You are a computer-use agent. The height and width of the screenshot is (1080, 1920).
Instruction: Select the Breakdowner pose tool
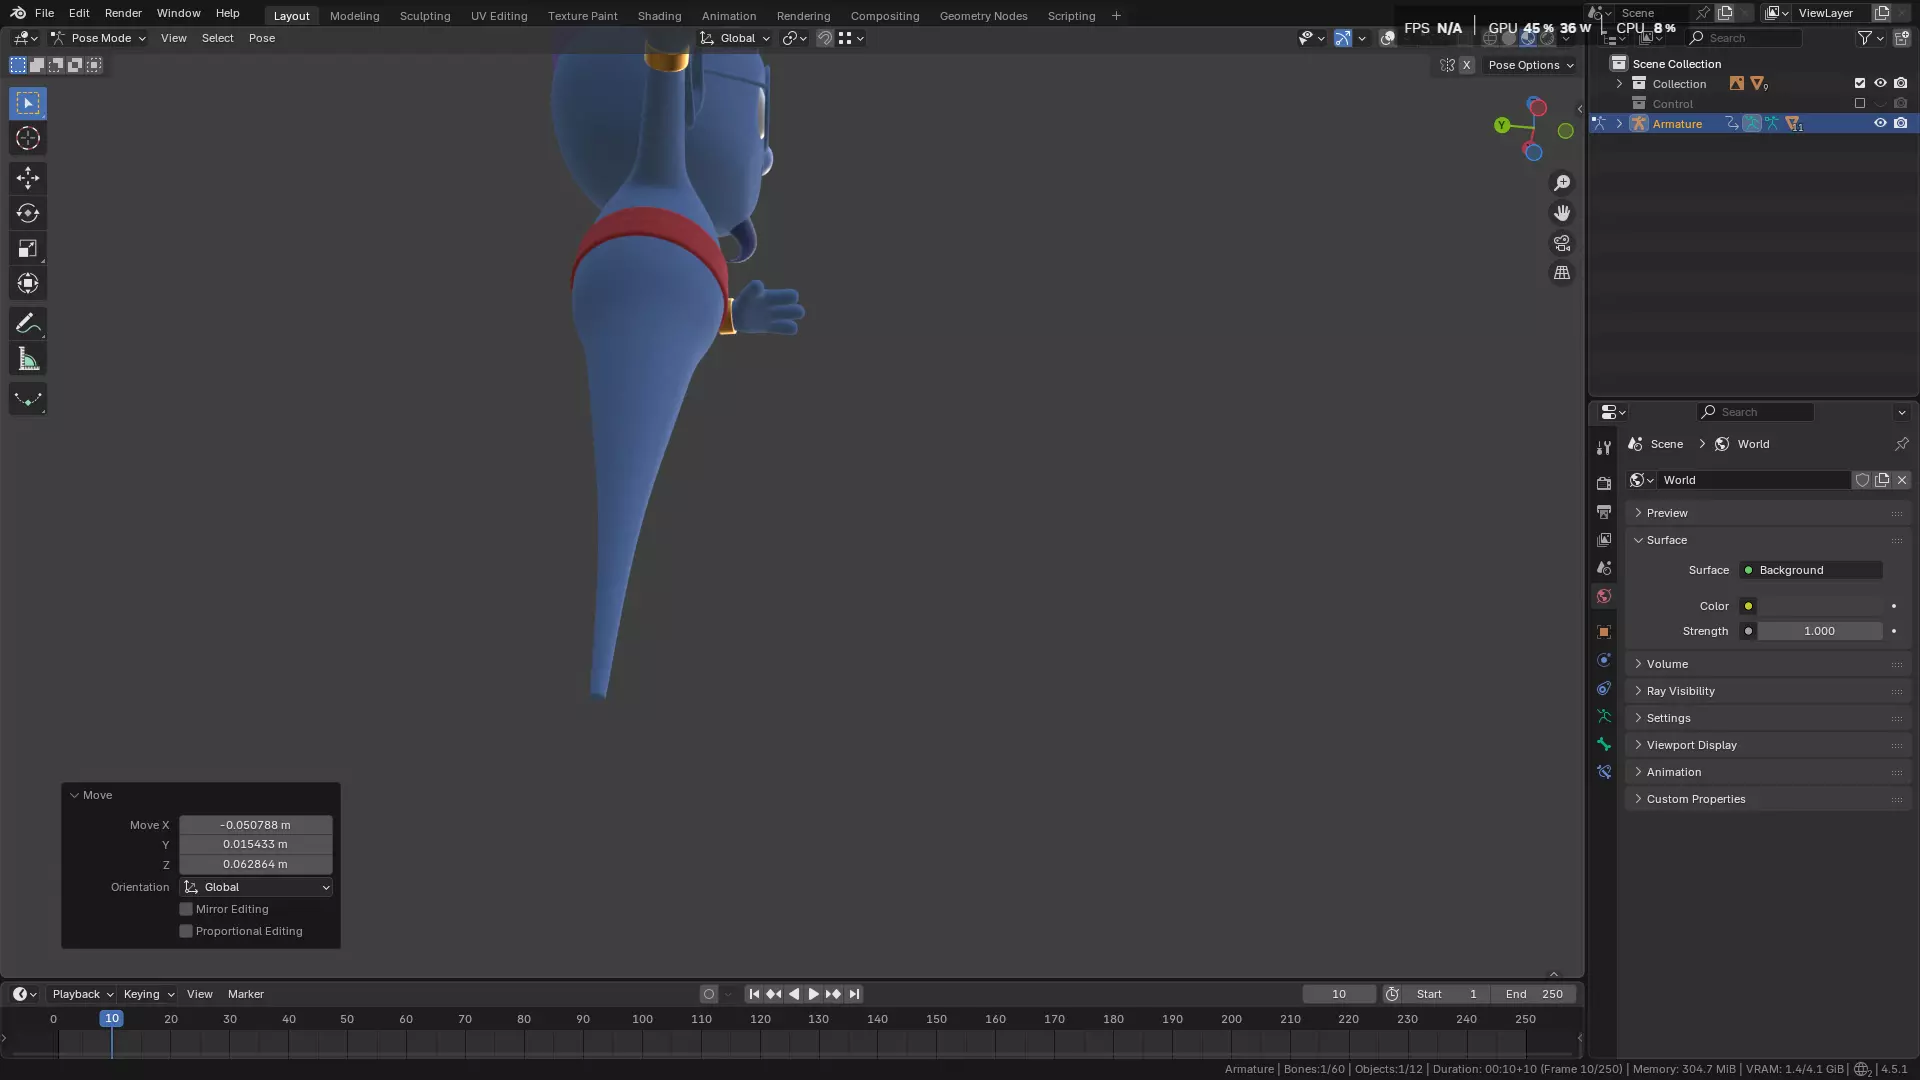click(x=28, y=399)
